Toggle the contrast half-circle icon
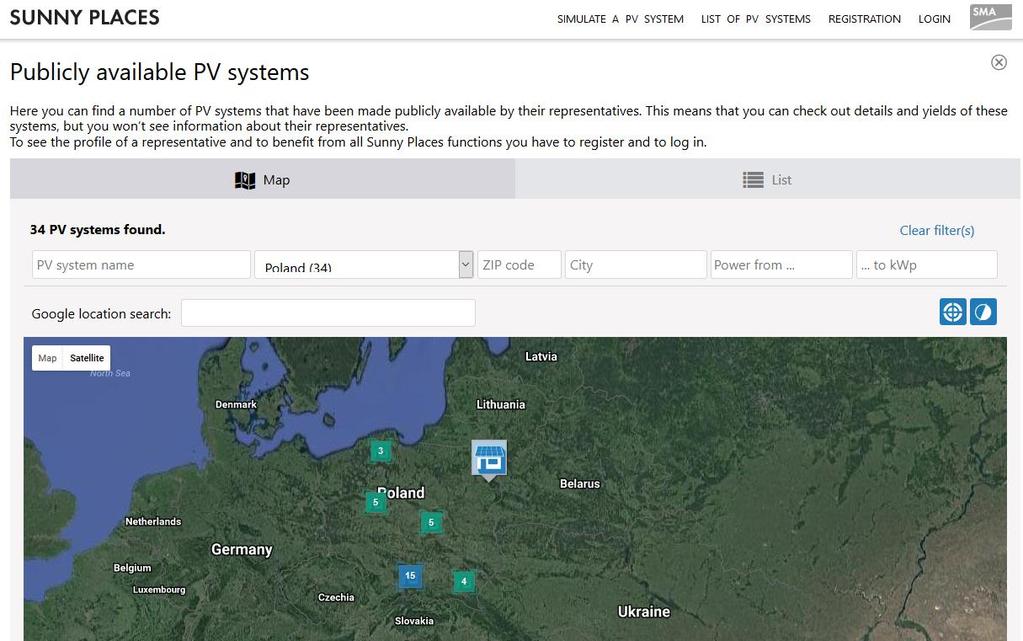Viewport: 1023px width, 641px height. pyautogui.click(x=983, y=311)
